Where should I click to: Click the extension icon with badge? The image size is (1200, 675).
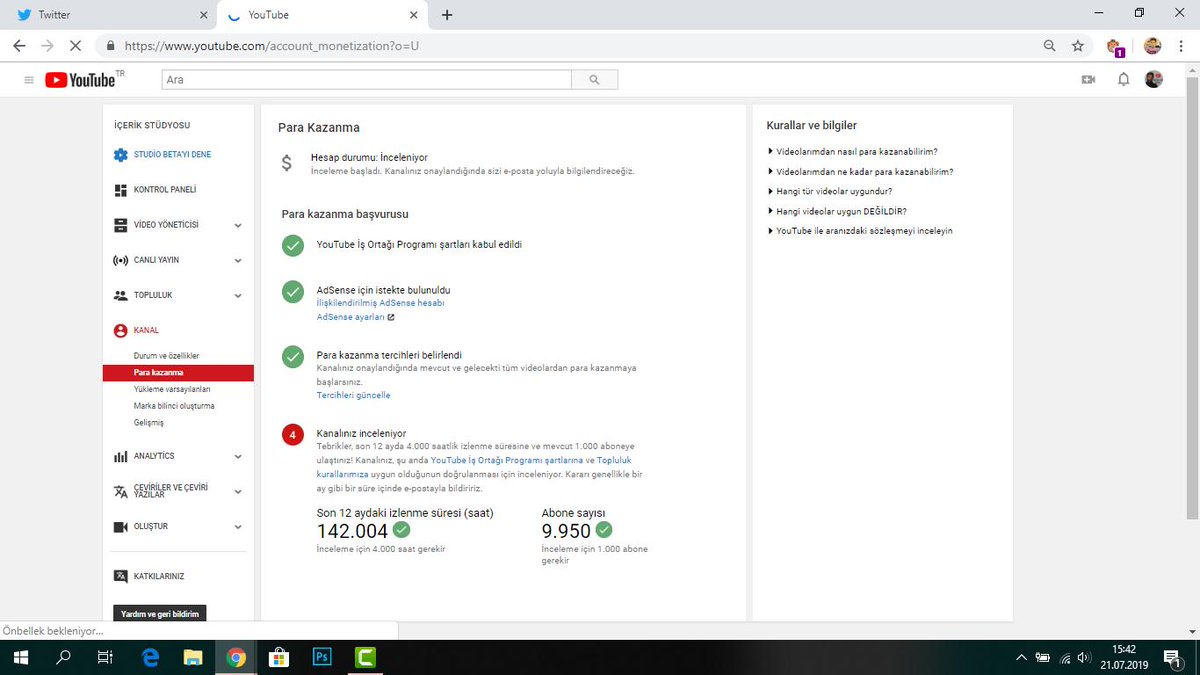click(x=1115, y=47)
